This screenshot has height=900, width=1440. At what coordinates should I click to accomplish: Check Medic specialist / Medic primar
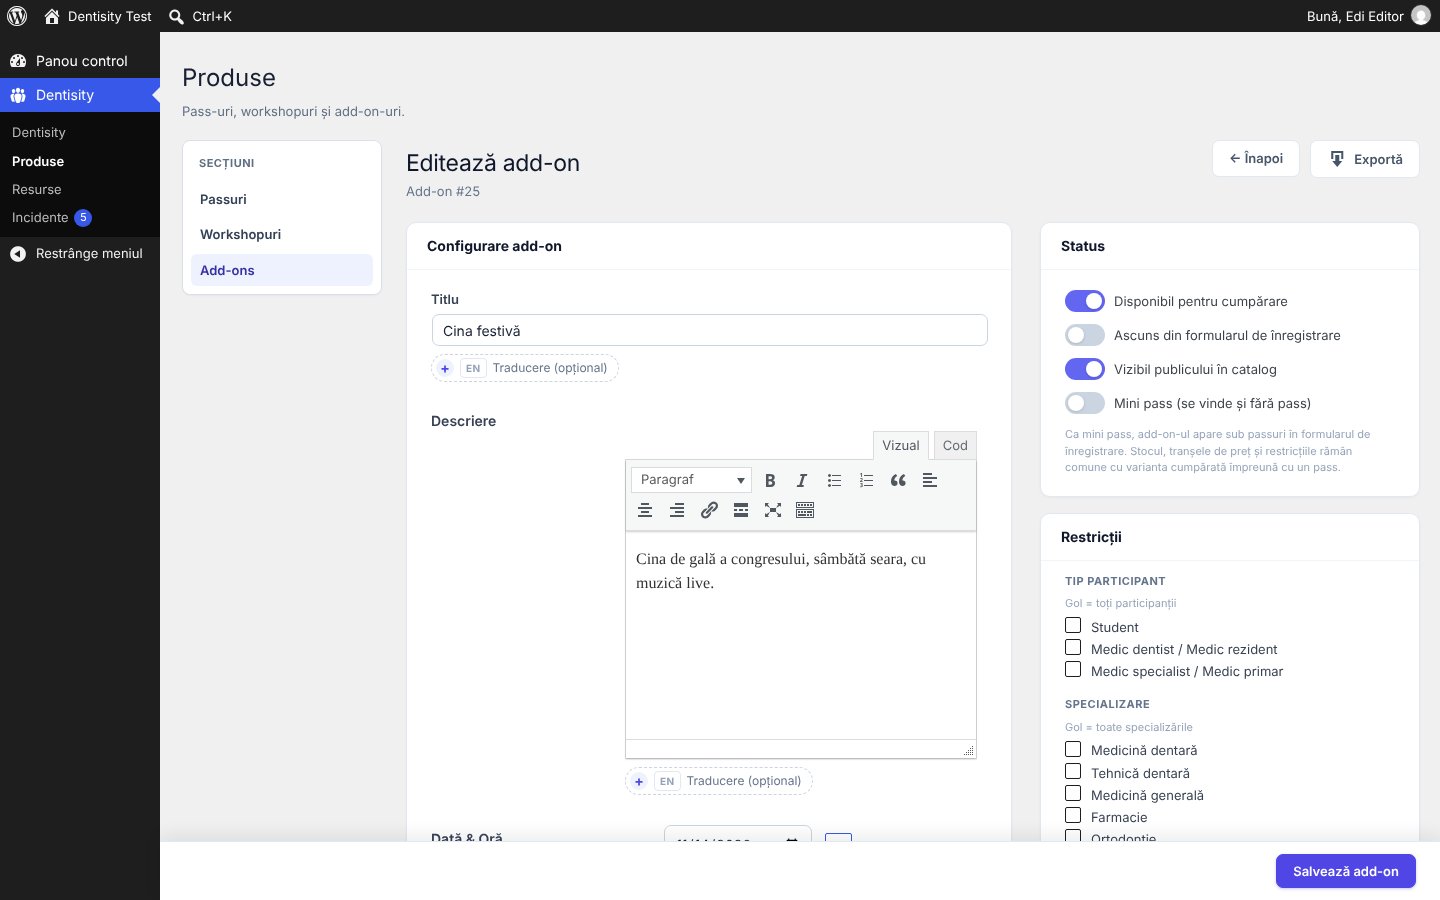(x=1073, y=669)
